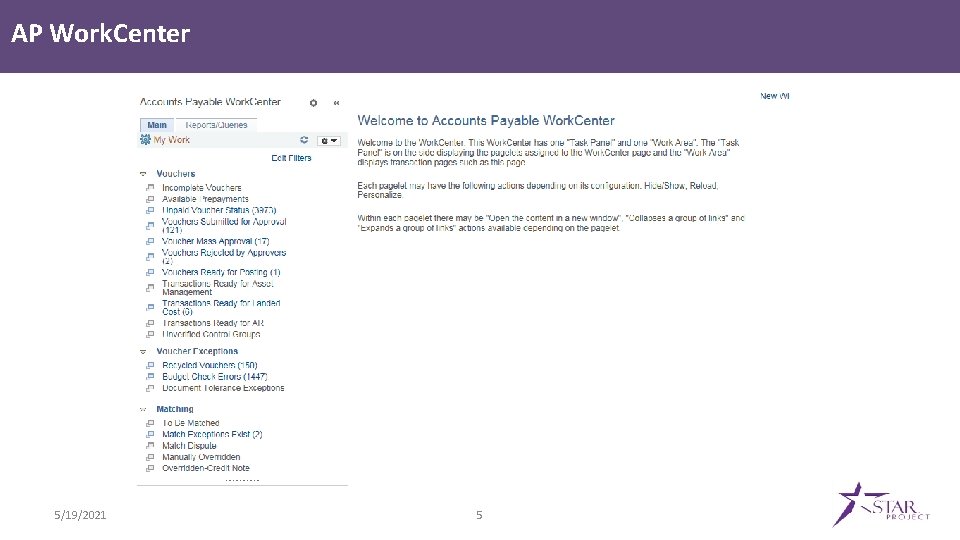960x540 pixels.
Task: Switch to the Main tab
Action: click(157, 125)
